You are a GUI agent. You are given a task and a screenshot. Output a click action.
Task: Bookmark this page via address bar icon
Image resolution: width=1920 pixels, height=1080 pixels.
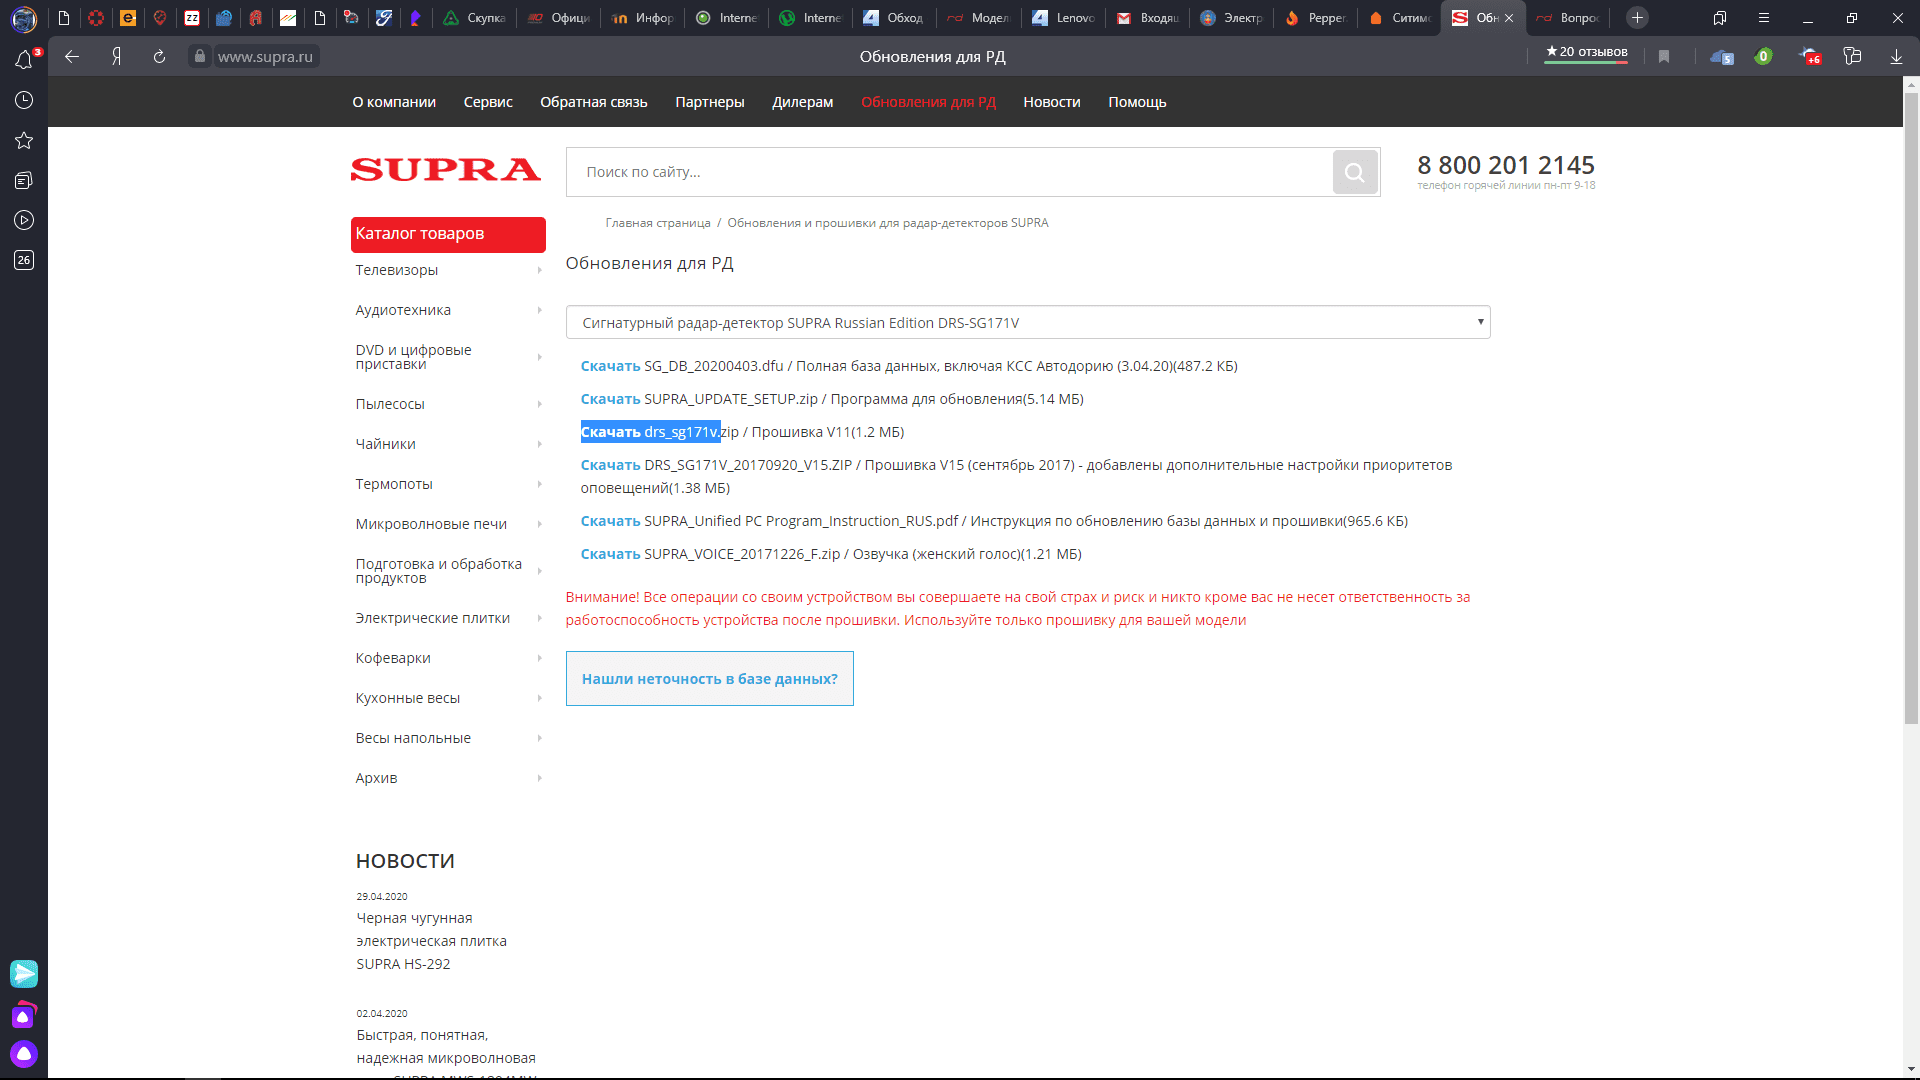click(1664, 57)
